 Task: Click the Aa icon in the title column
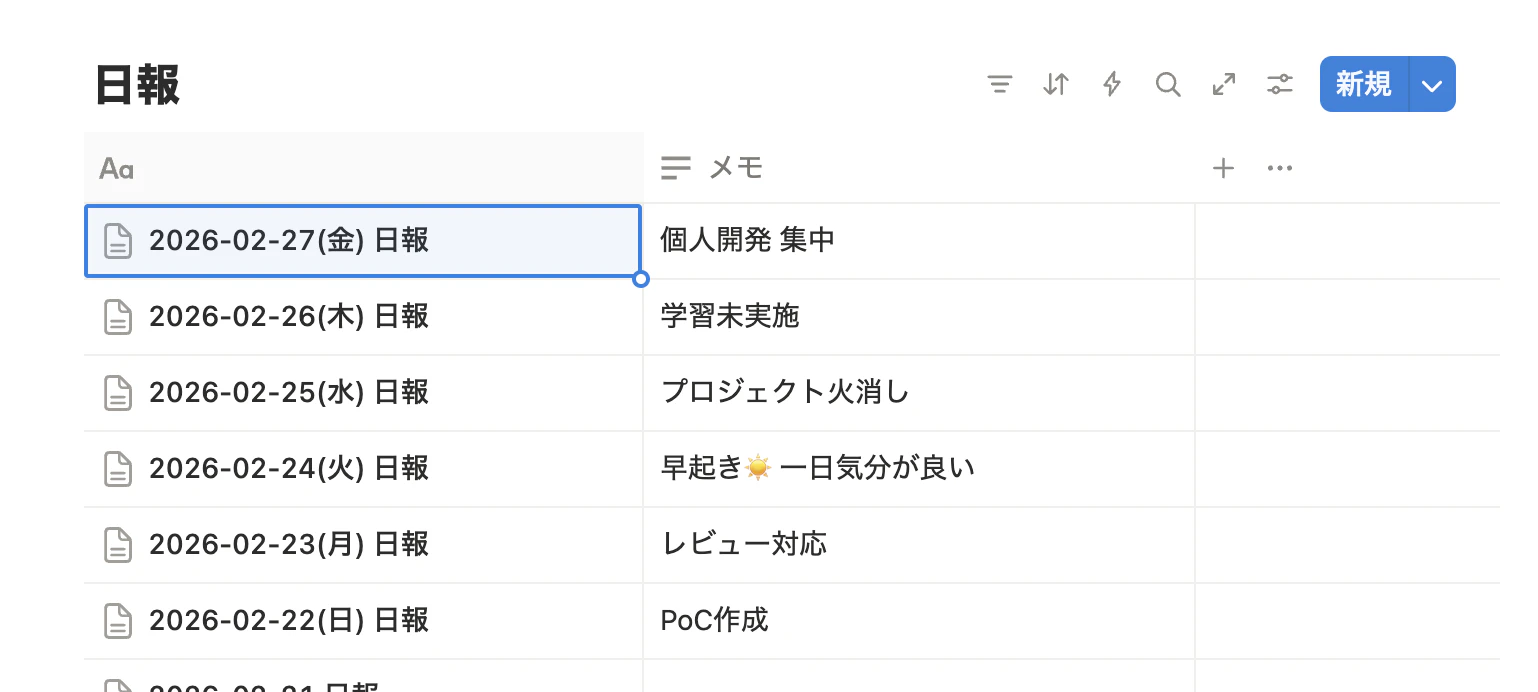click(114, 168)
